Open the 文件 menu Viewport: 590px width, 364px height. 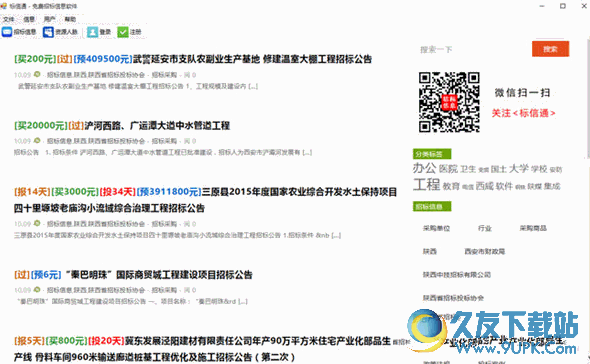[8, 19]
